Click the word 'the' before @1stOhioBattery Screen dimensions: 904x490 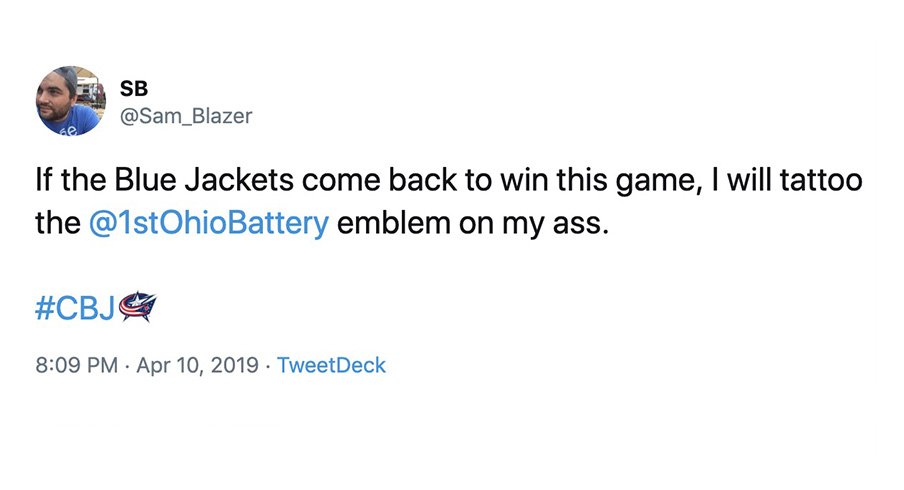pos(58,223)
